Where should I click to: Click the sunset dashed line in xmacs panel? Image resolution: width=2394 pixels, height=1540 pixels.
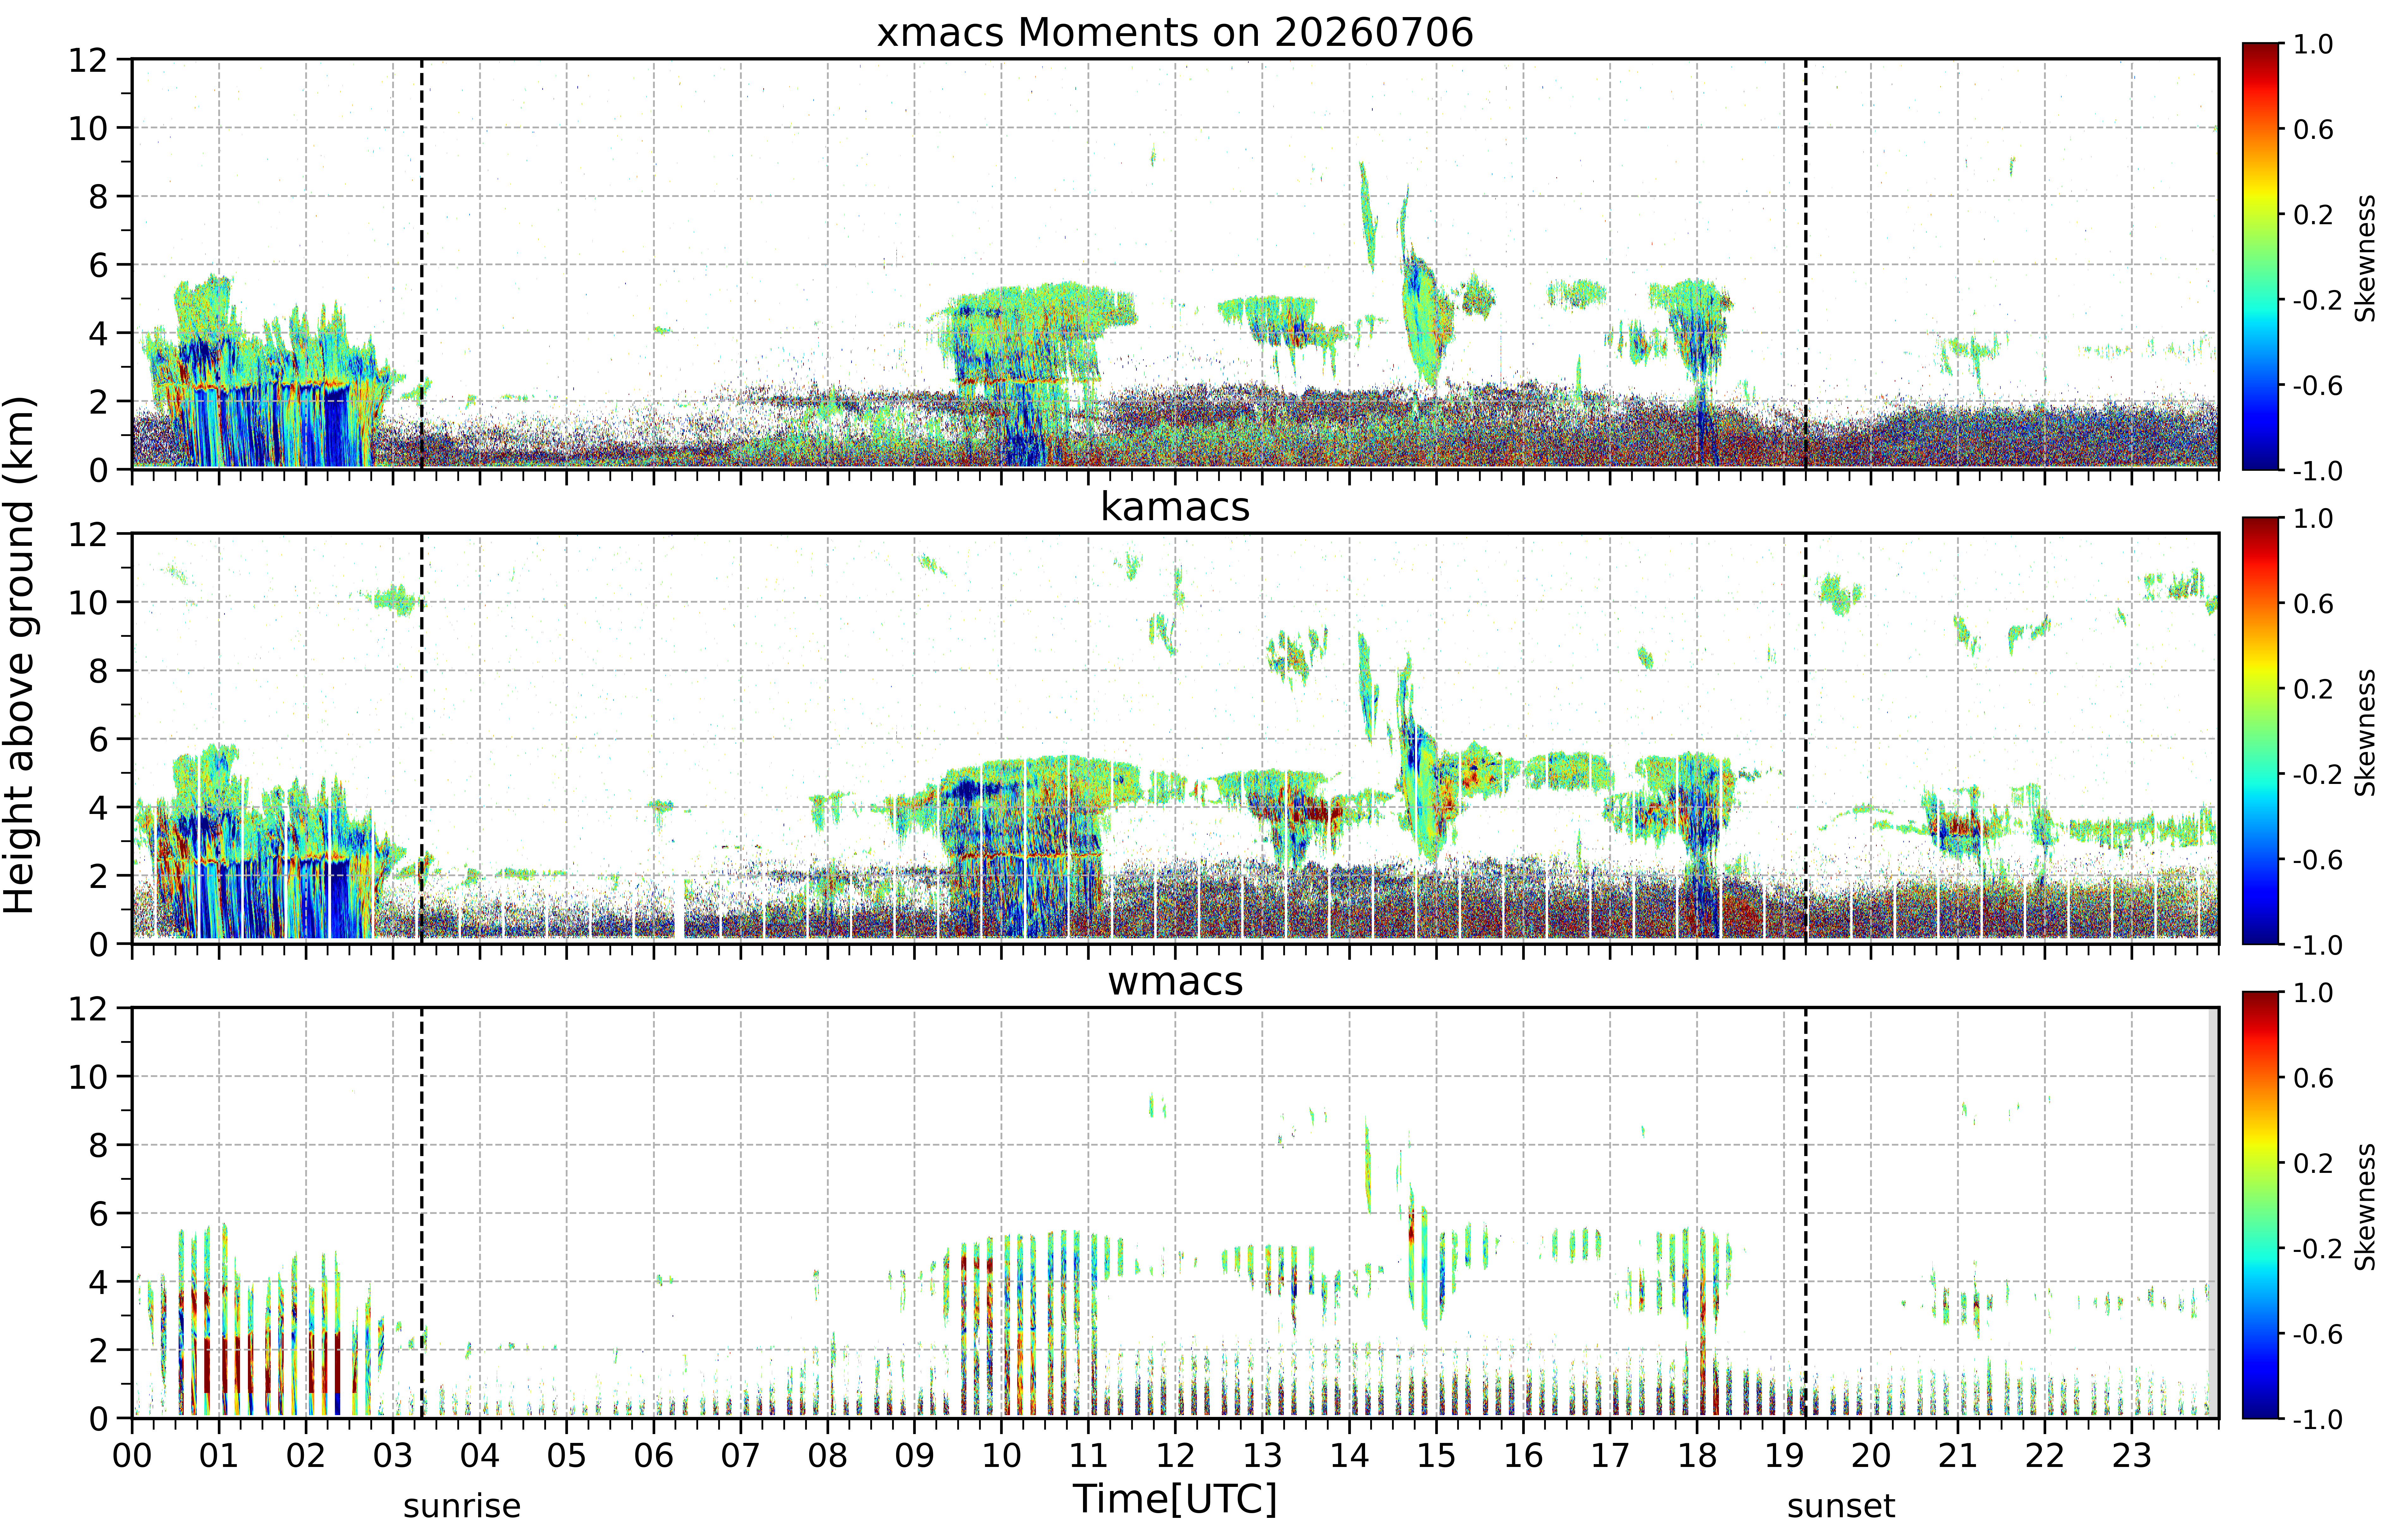click(1806, 264)
